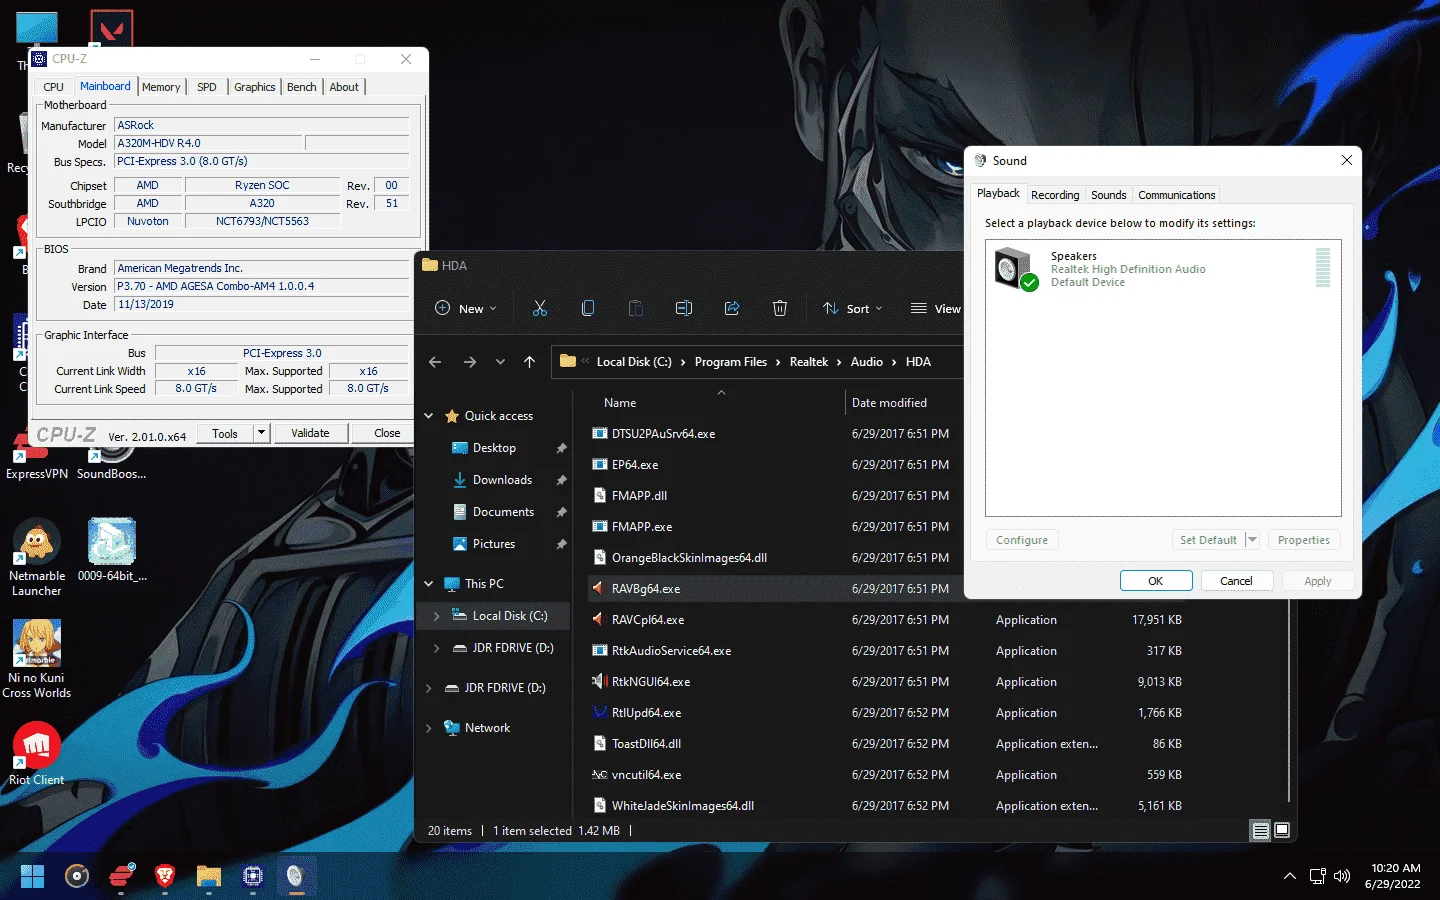Click the CPU-Z taskbar icon

click(x=253, y=876)
